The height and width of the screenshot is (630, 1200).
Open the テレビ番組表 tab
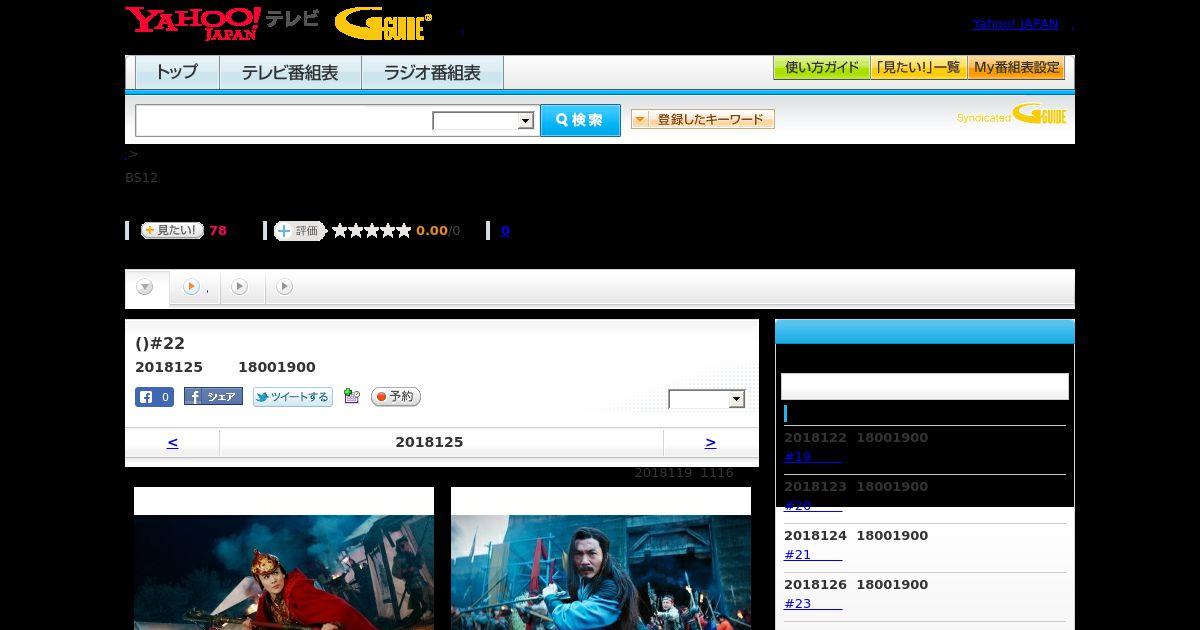[x=290, y=72]
